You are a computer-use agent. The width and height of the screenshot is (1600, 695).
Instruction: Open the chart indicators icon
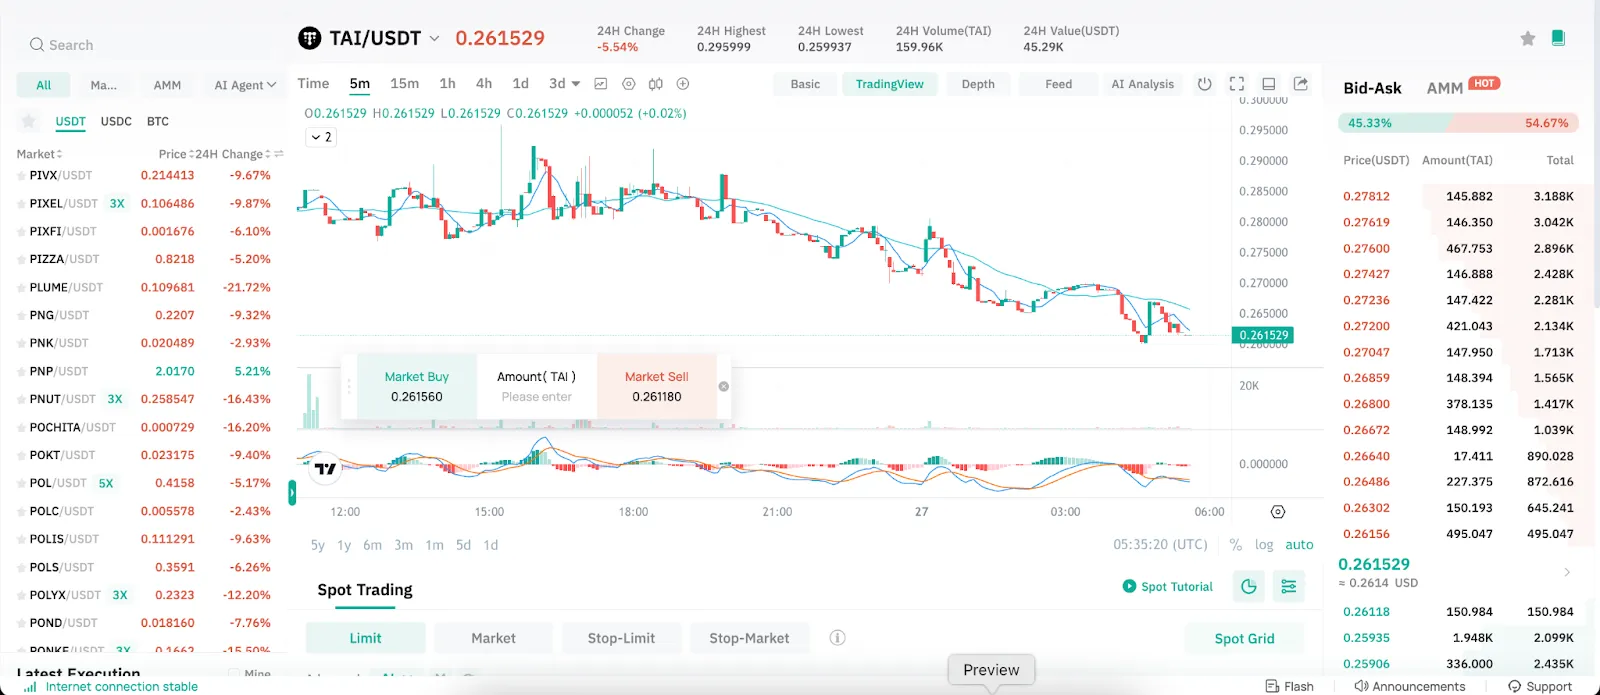coord(601,84)
